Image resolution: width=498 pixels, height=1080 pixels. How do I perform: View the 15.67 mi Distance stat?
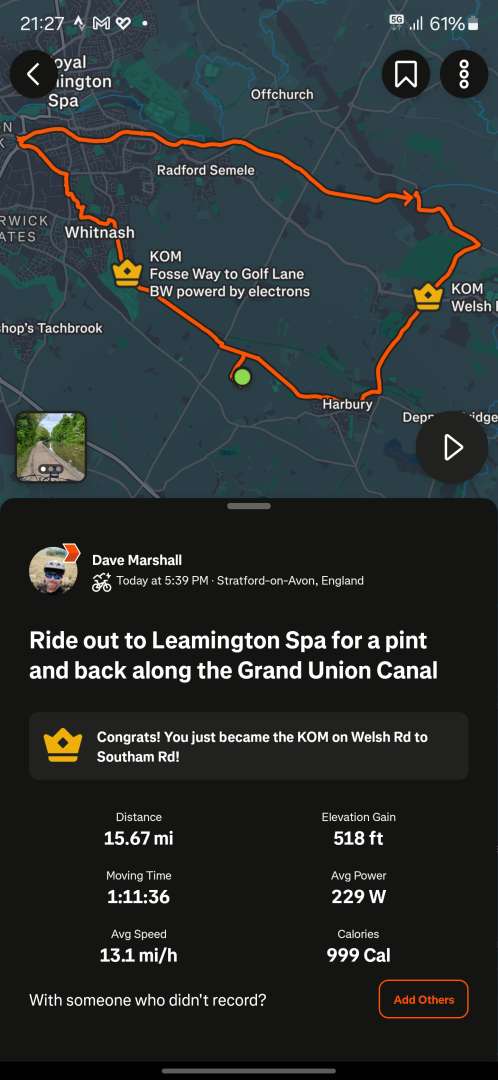pyautogui.click(x=138, y=829)
